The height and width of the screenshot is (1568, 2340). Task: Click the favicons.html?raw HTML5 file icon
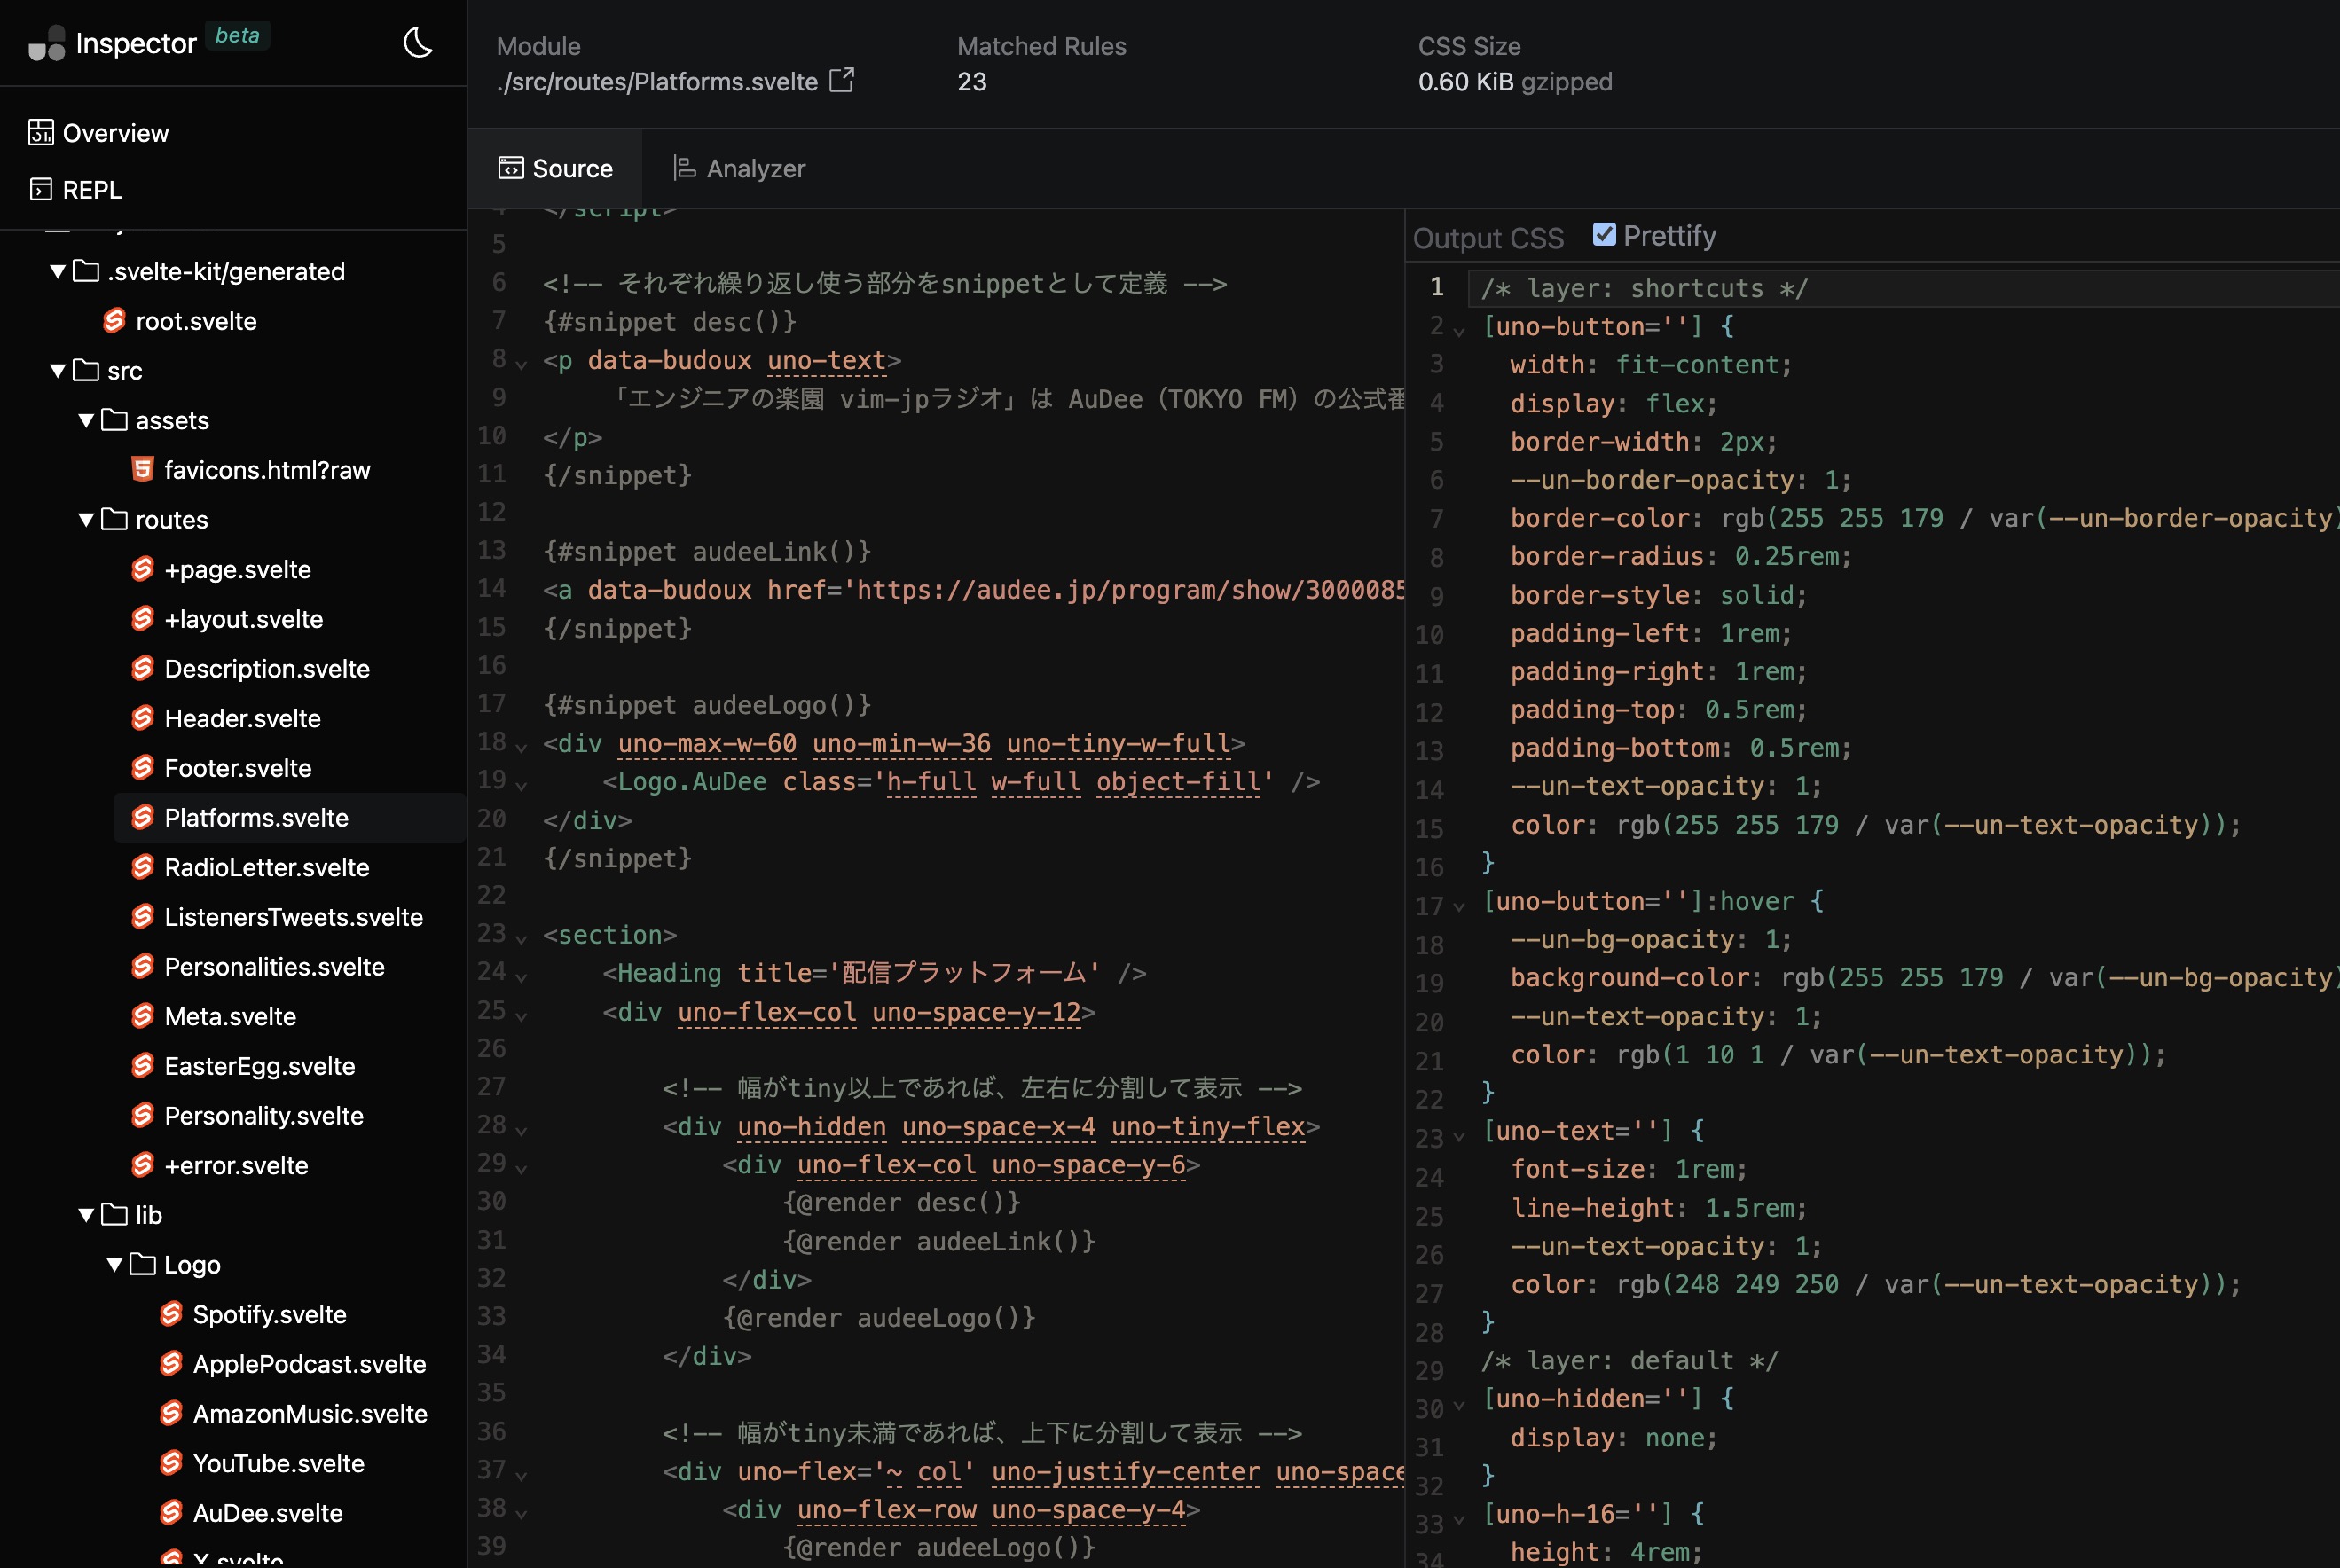click(x=142, y=469)
